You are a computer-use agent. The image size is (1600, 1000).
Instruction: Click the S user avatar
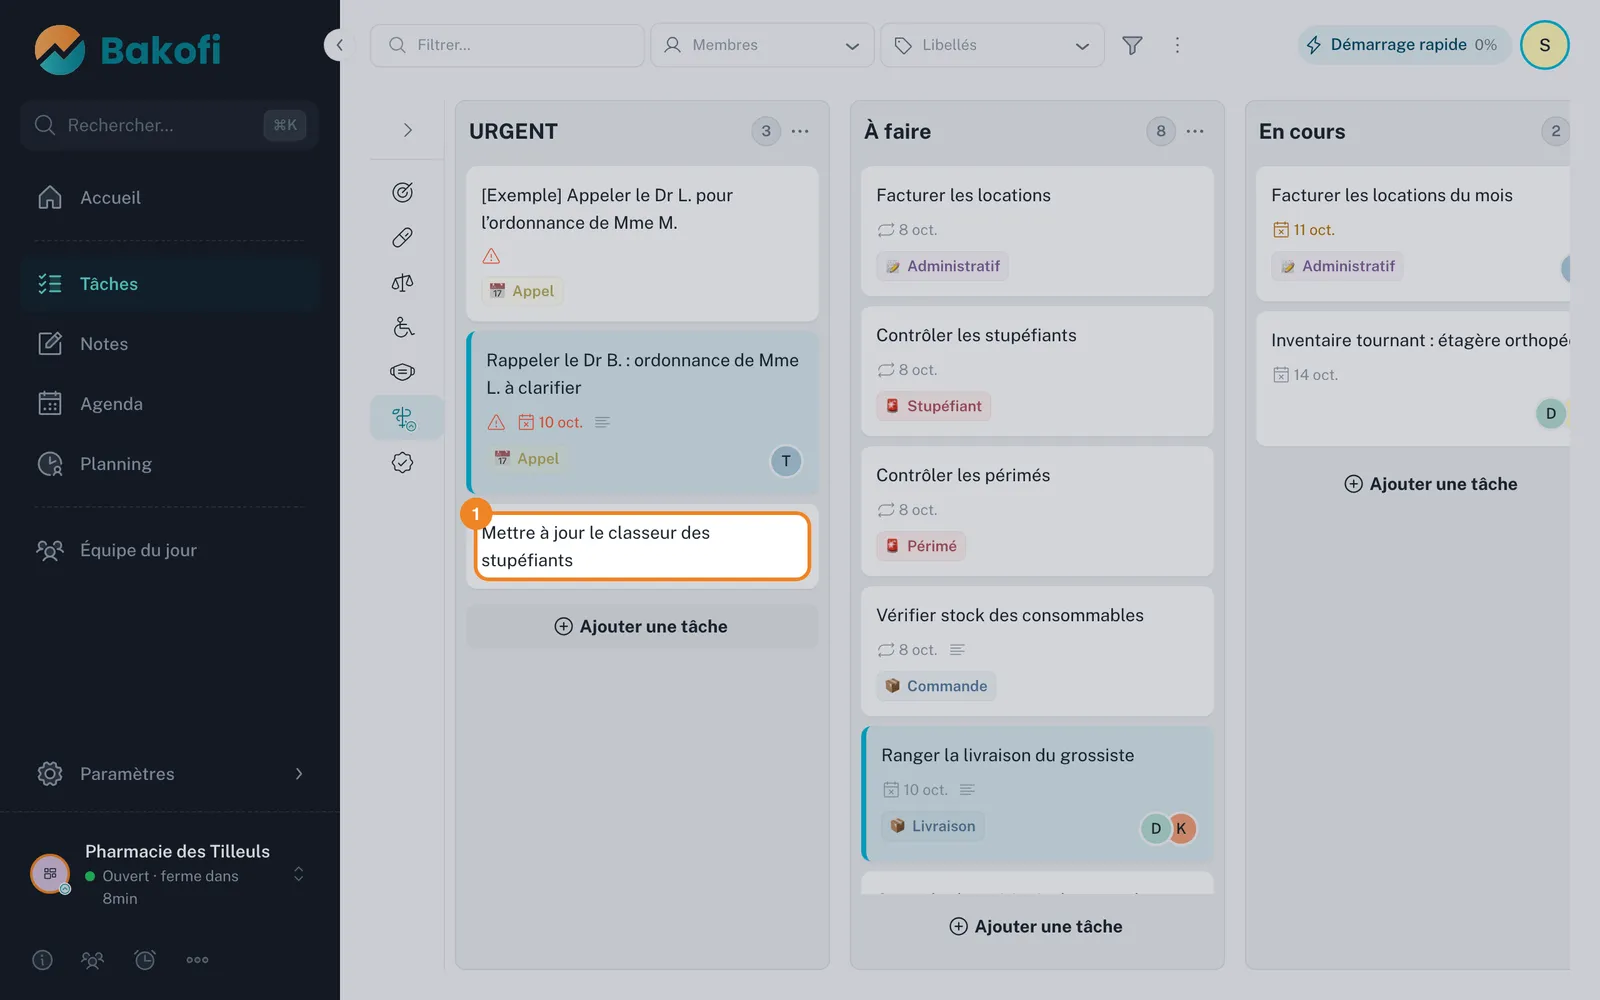1544,45
